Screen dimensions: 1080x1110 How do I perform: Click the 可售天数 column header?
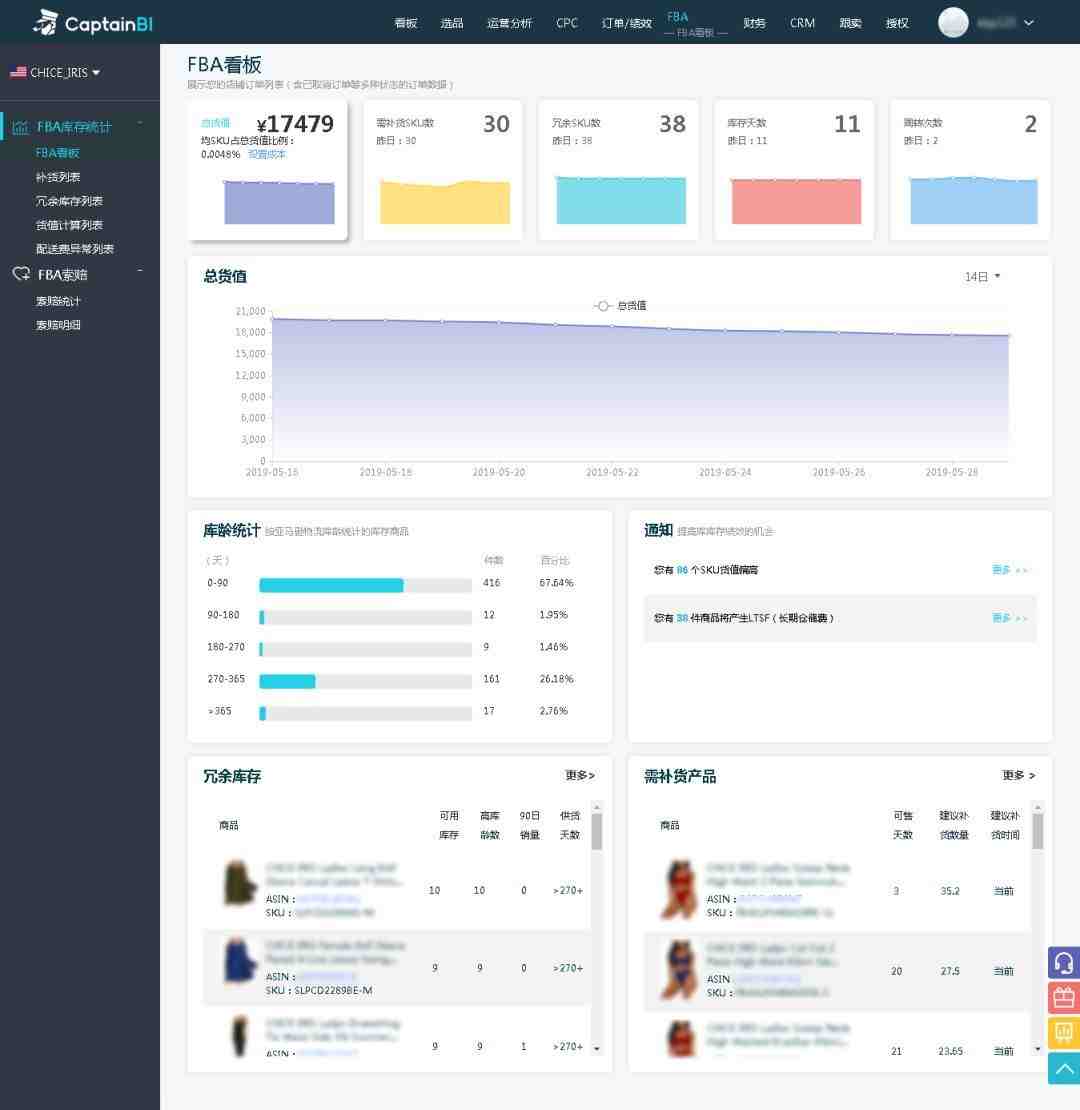click(902, 825)
